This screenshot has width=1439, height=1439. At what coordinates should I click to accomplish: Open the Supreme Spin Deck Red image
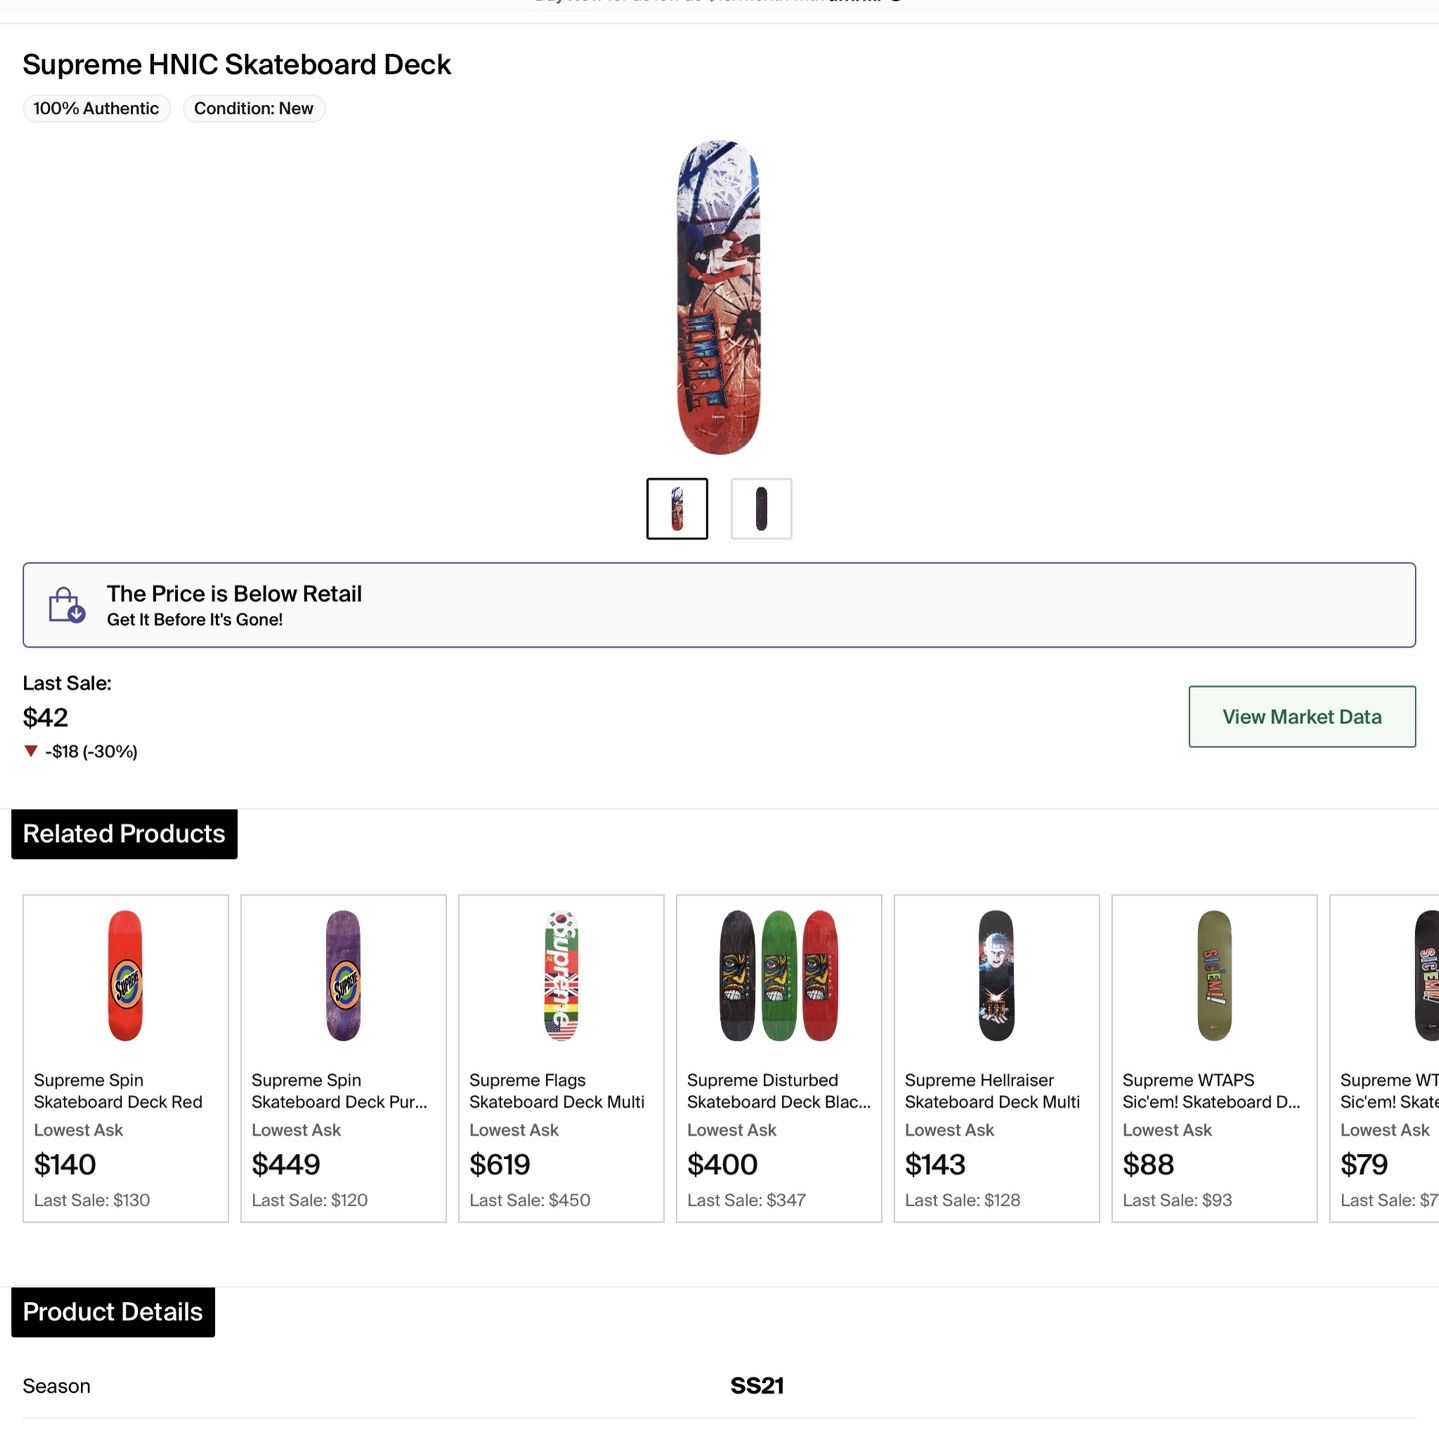[126, 976]
